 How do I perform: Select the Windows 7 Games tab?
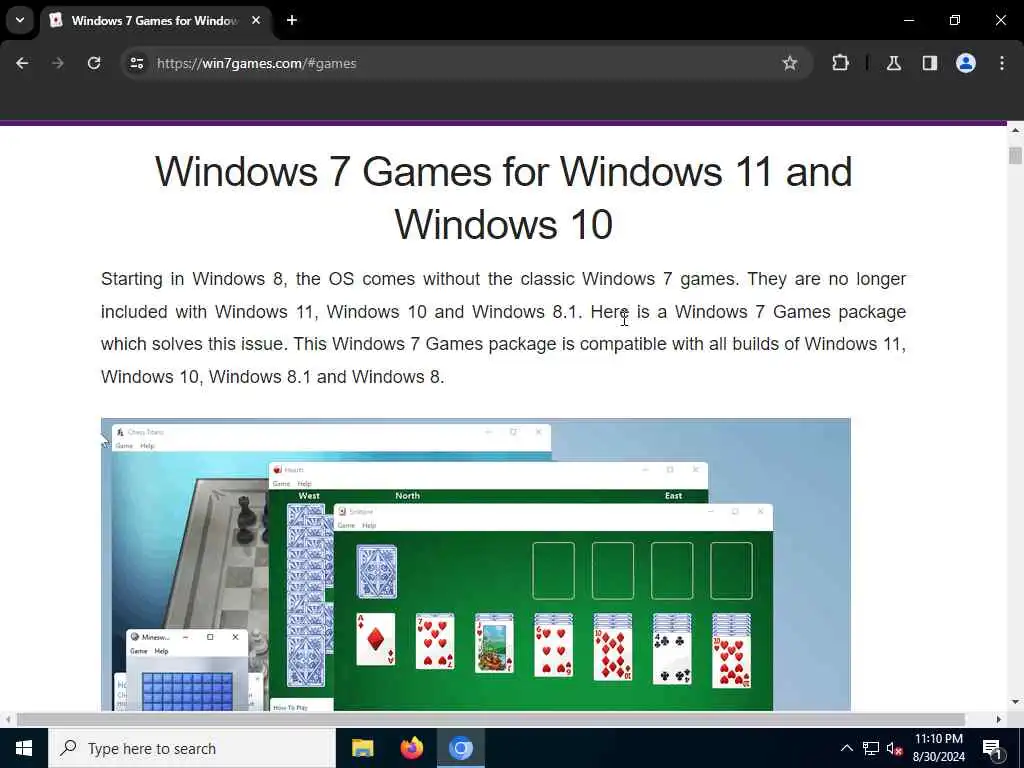point(155,20)
